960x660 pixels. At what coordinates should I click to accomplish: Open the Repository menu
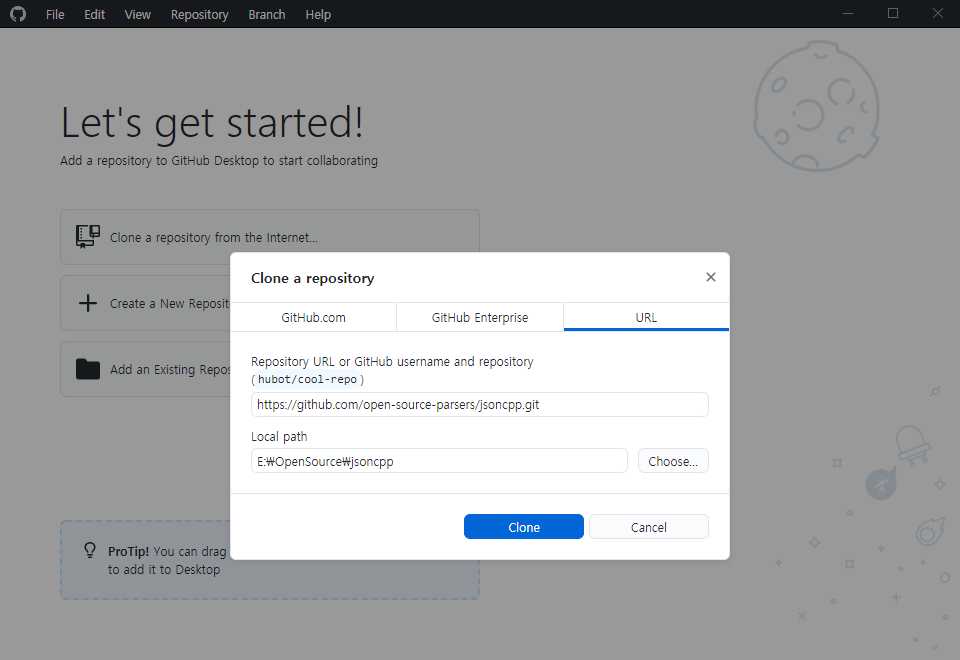(x=199, y=14)
